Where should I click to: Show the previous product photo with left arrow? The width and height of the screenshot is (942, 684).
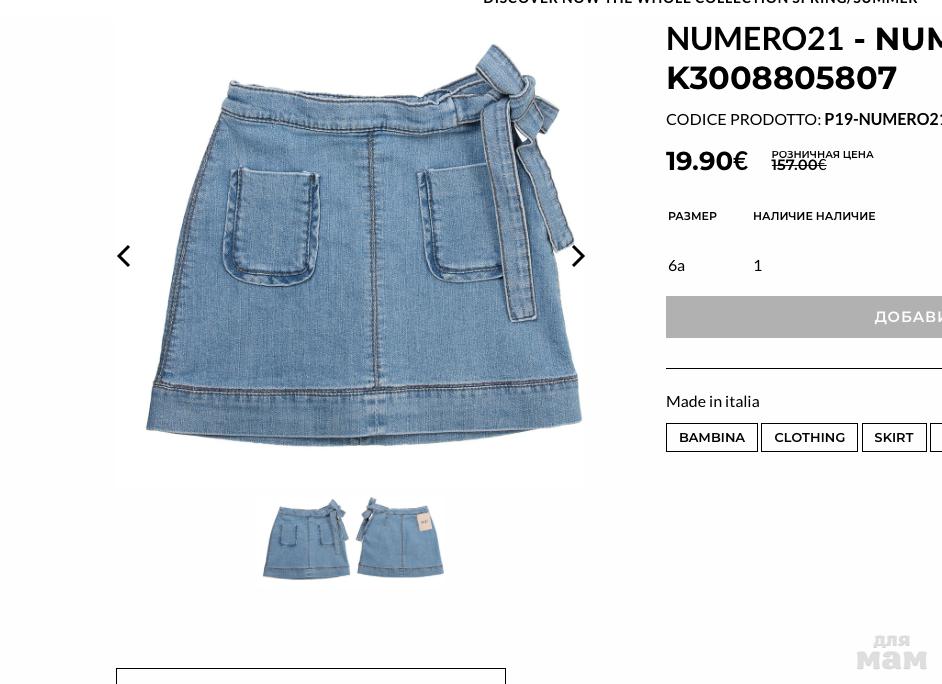(124, 256)
